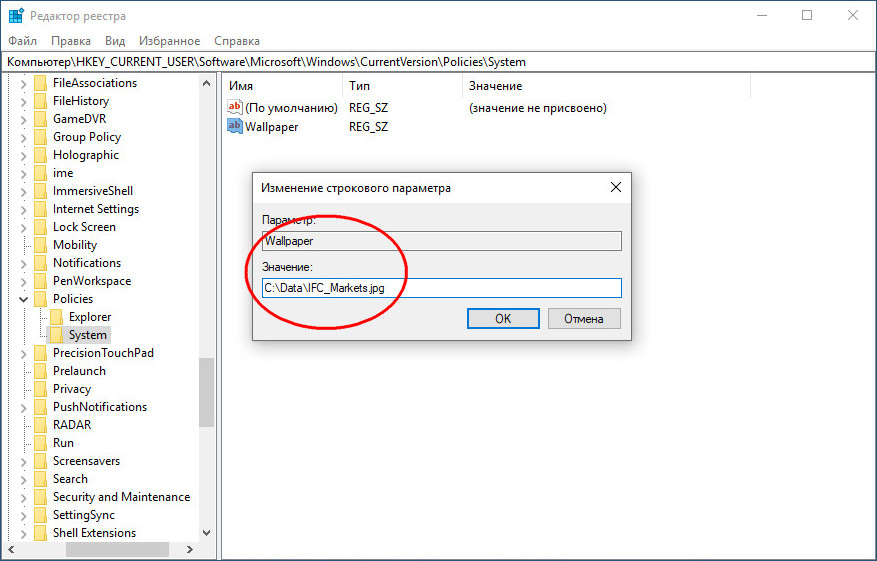
Task: Click the (значение не присвоено) cell
Action: coord(537,108)
